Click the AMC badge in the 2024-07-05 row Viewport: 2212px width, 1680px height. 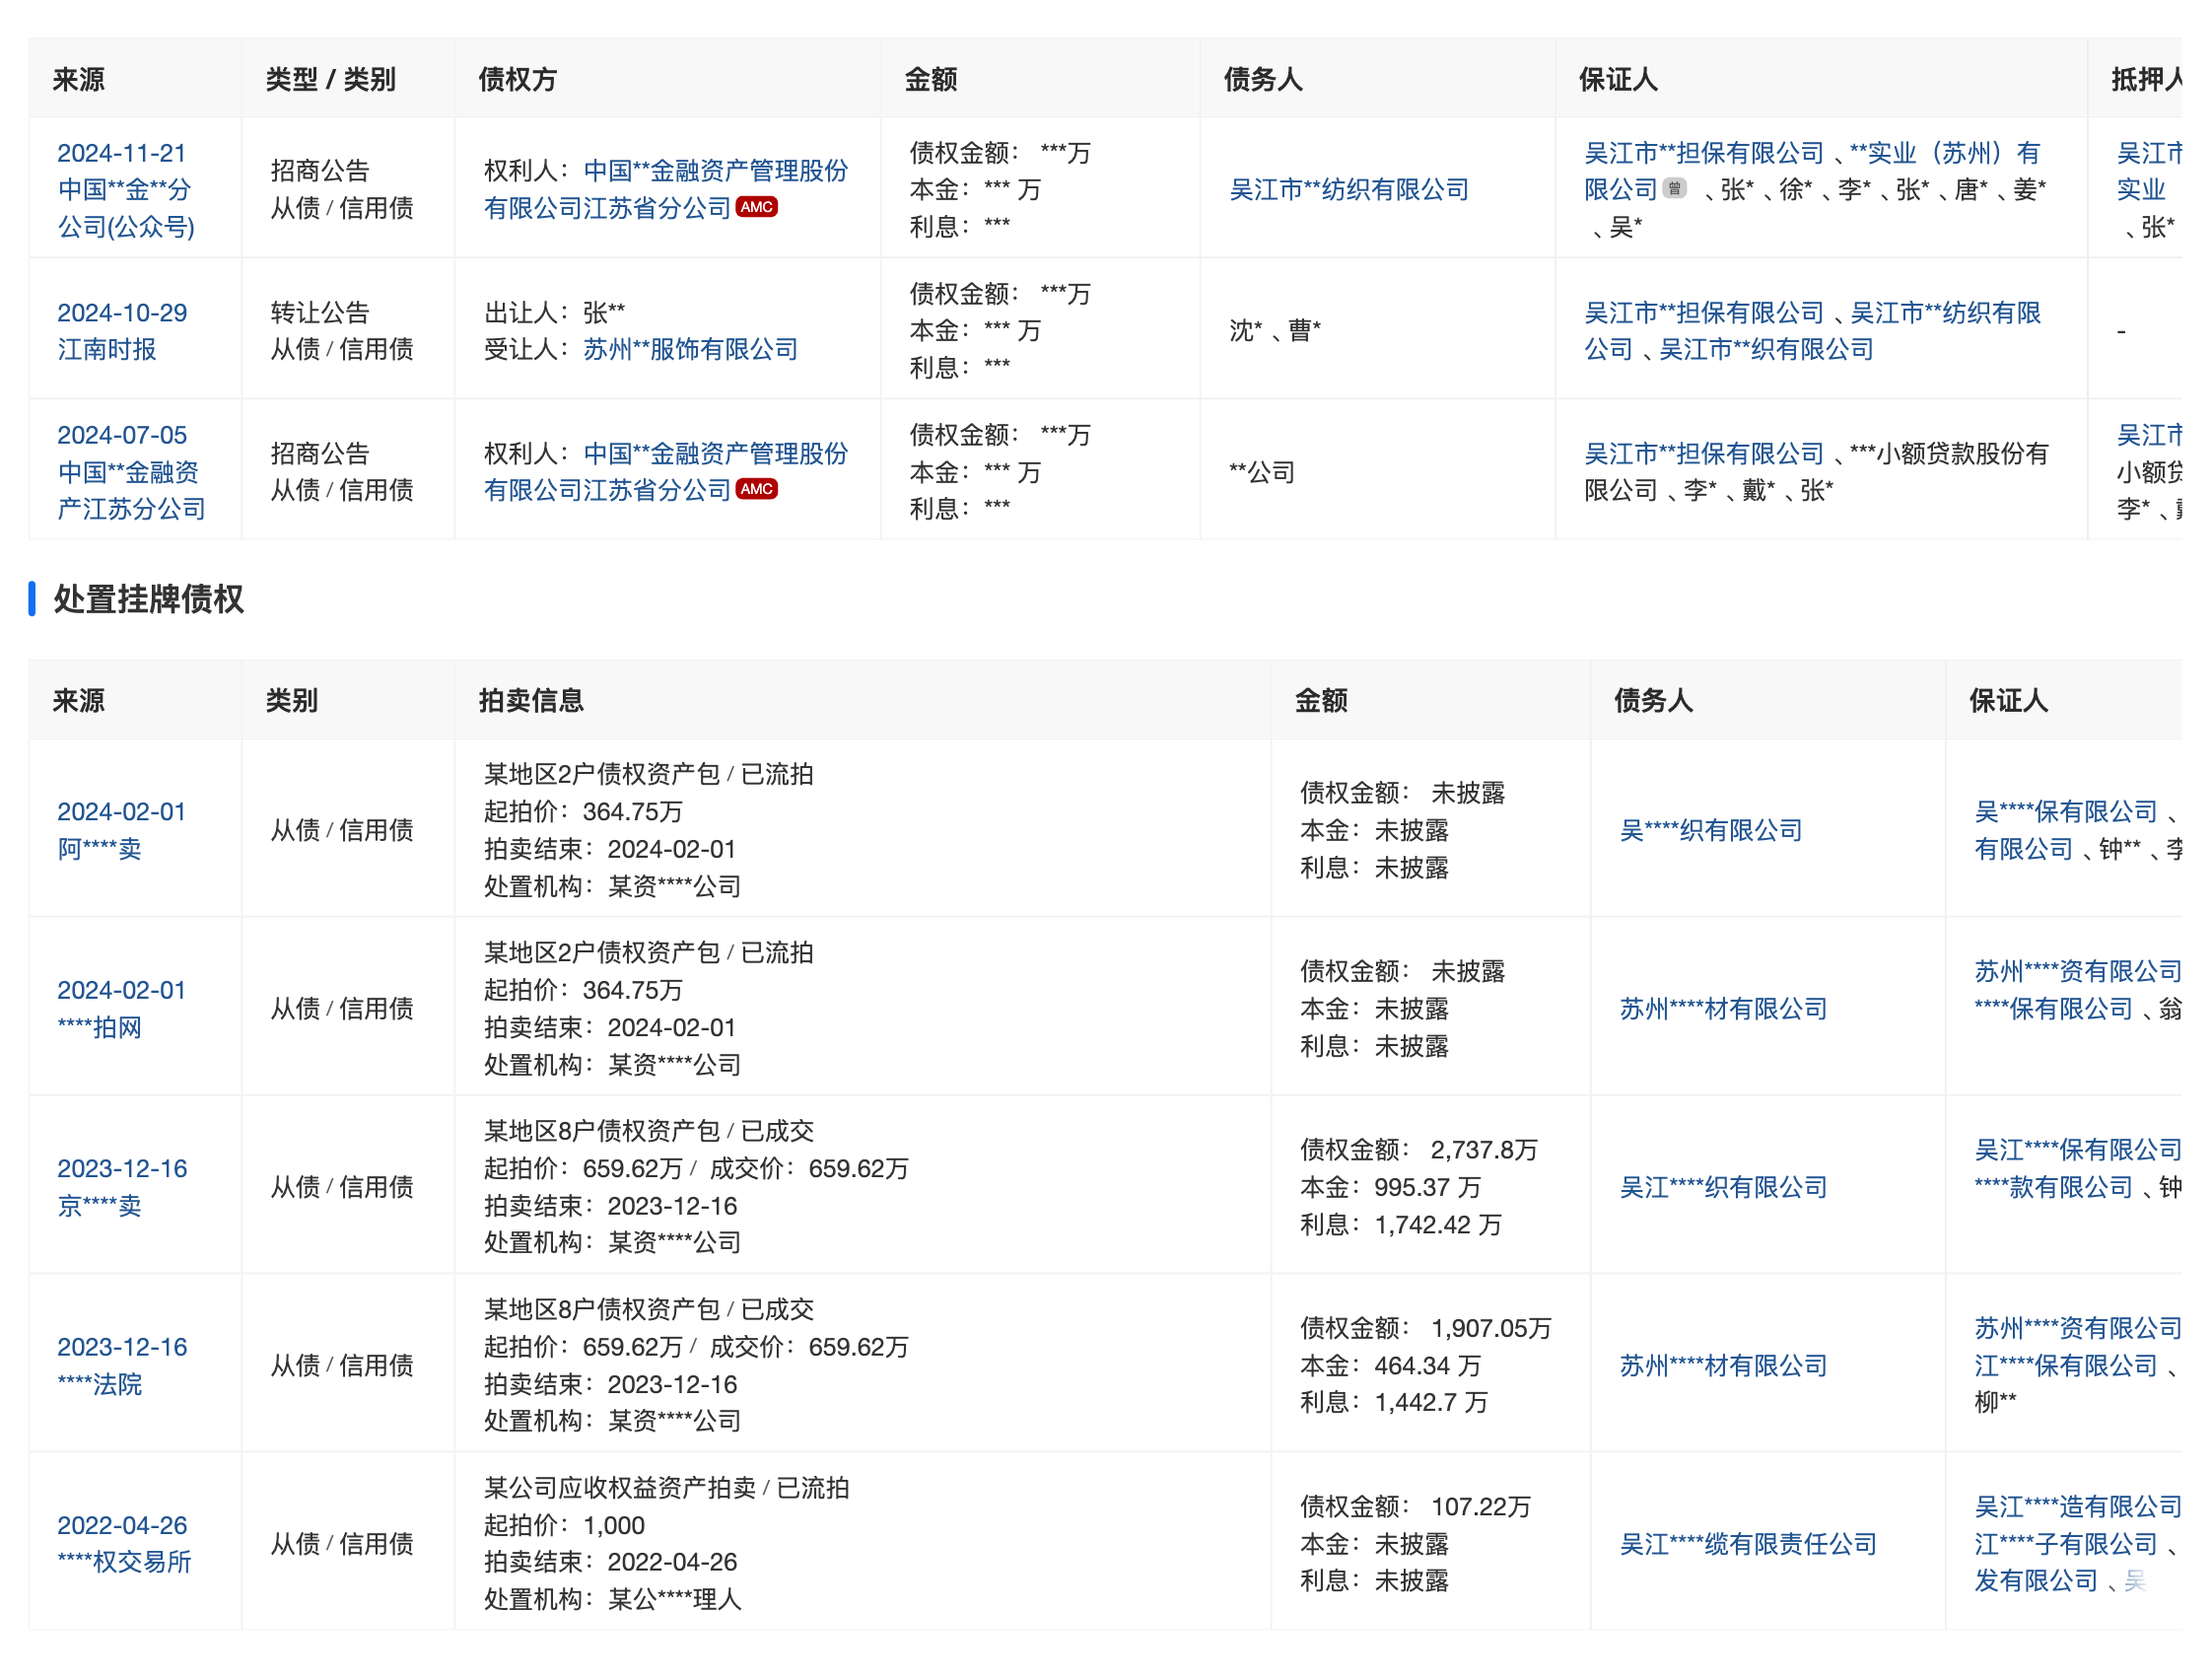(x=756, y=489)
